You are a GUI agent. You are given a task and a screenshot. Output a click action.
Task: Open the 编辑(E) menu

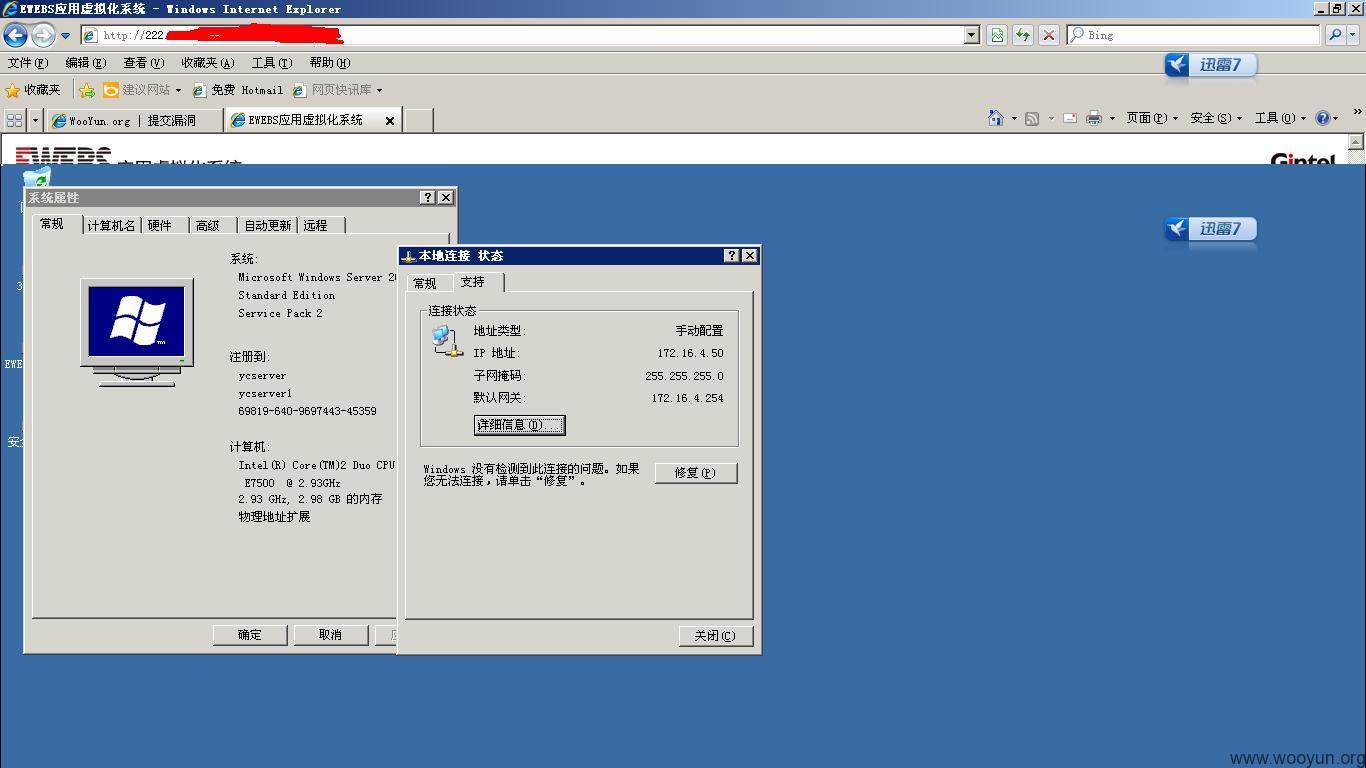tap(86, 63)
